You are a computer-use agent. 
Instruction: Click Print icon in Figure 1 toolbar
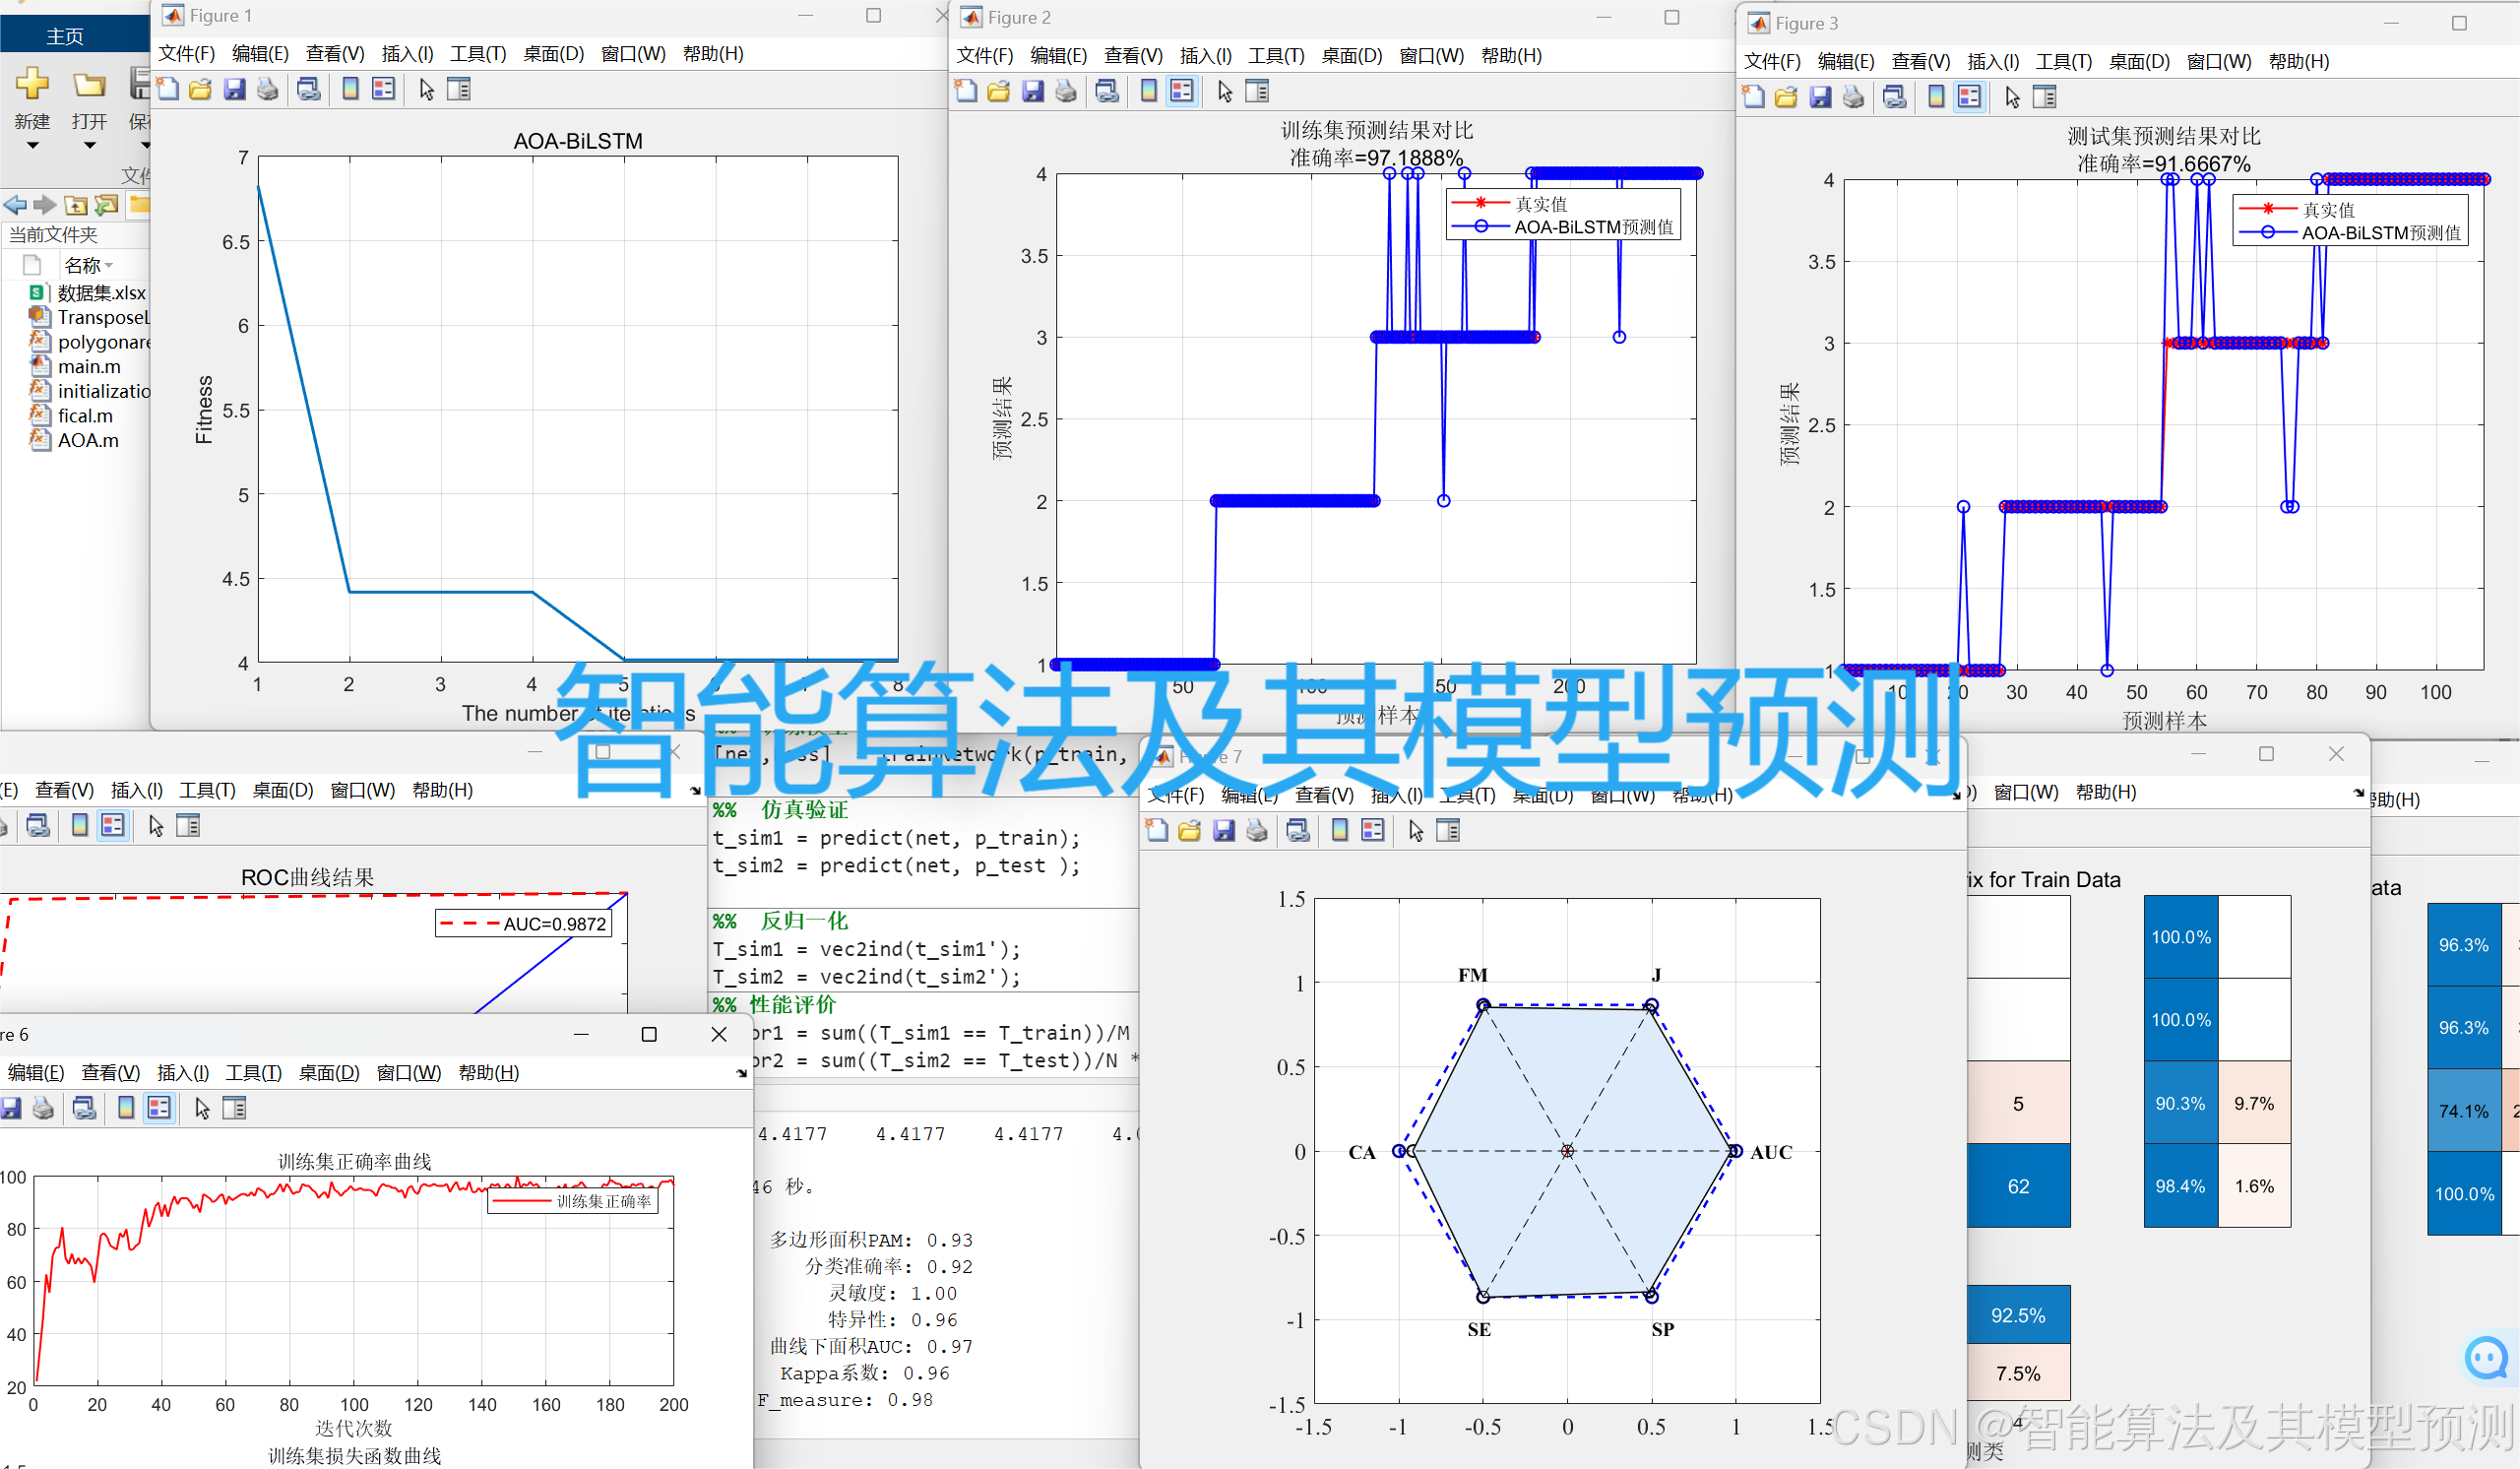click(x=267, y=90)
